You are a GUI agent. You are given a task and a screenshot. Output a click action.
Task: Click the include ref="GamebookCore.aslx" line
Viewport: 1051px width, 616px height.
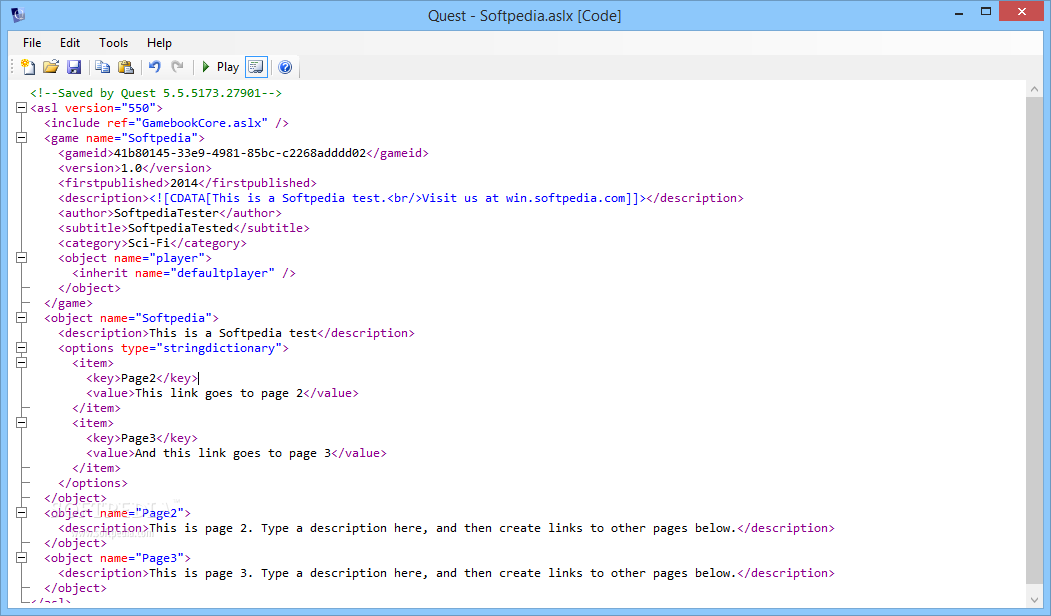click(166, 123)
